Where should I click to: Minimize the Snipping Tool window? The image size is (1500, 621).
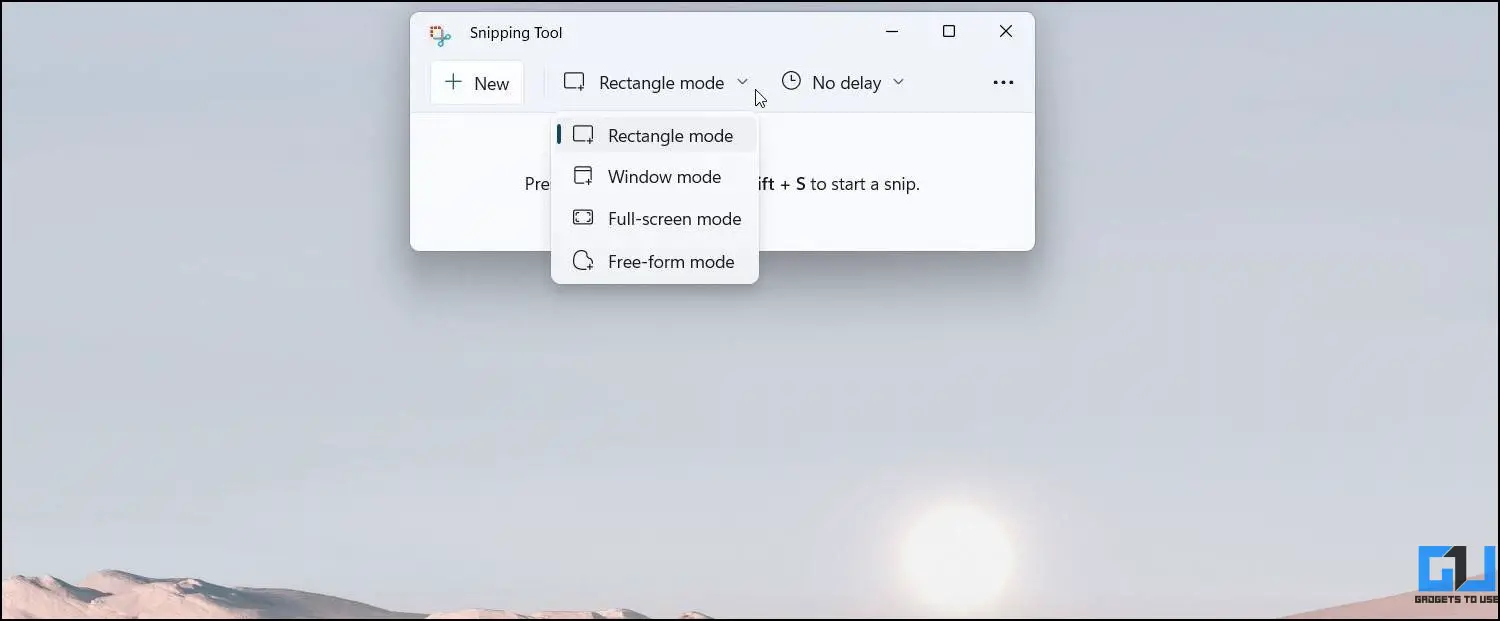[891, 32]
